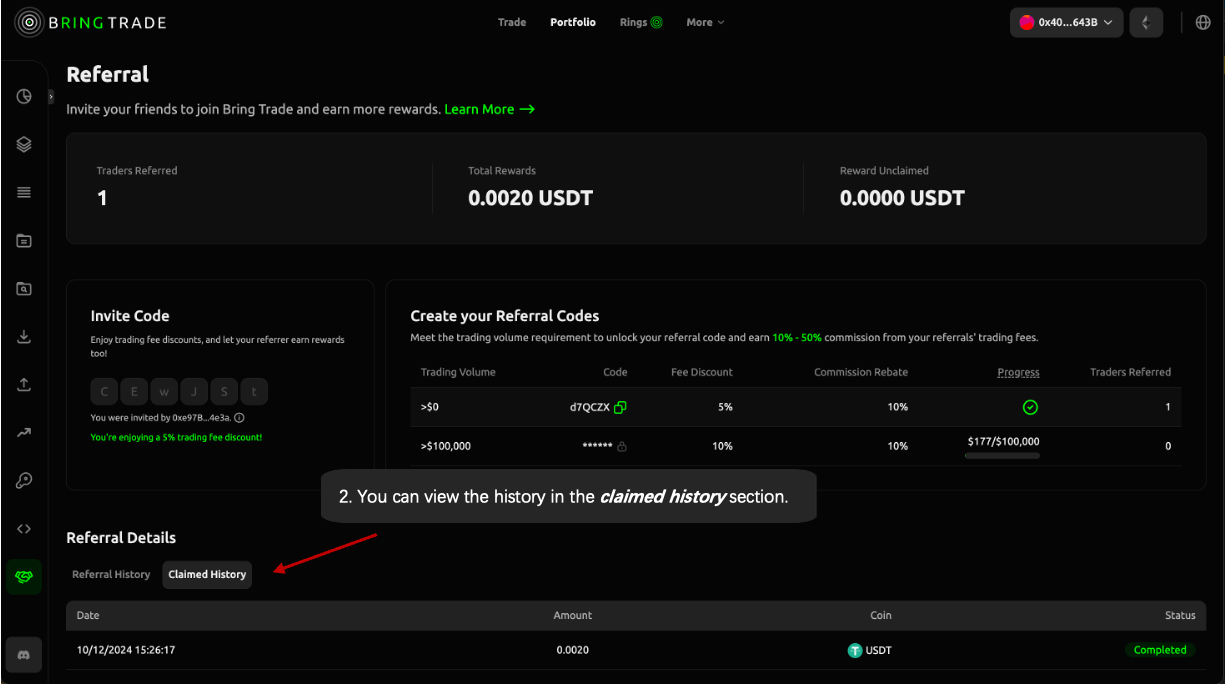
Task: Open the deposit download-arrow sidebar icon
Action: pyautogui.click(x=24, y=337)
